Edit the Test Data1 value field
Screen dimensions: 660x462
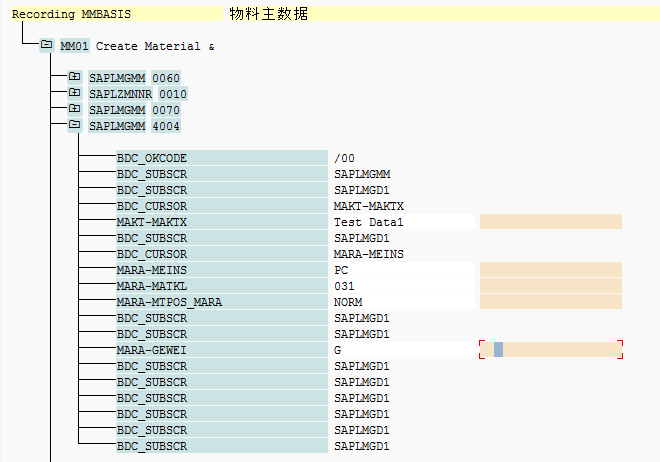(x=404, y=222)
